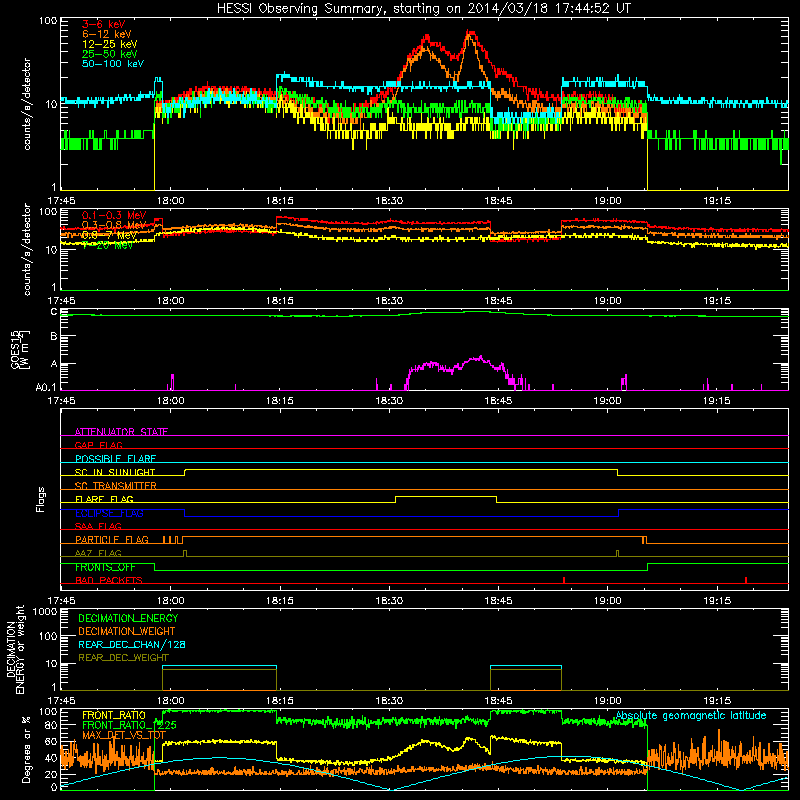Click the C level tick label on GOES panel

(54, 312)
